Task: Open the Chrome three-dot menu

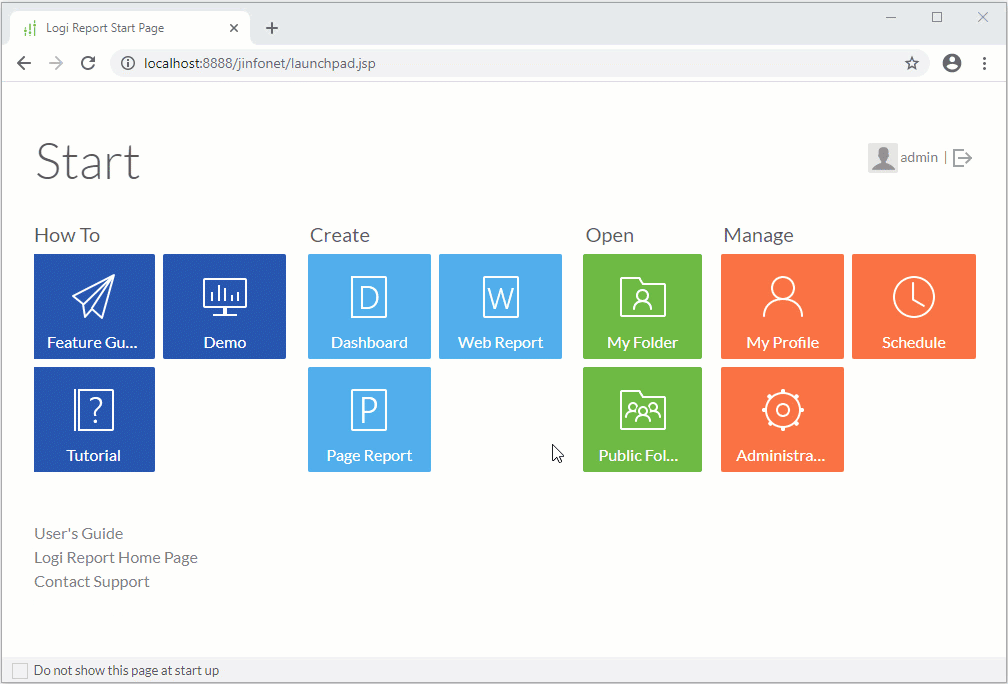Action: coord(984,62)
